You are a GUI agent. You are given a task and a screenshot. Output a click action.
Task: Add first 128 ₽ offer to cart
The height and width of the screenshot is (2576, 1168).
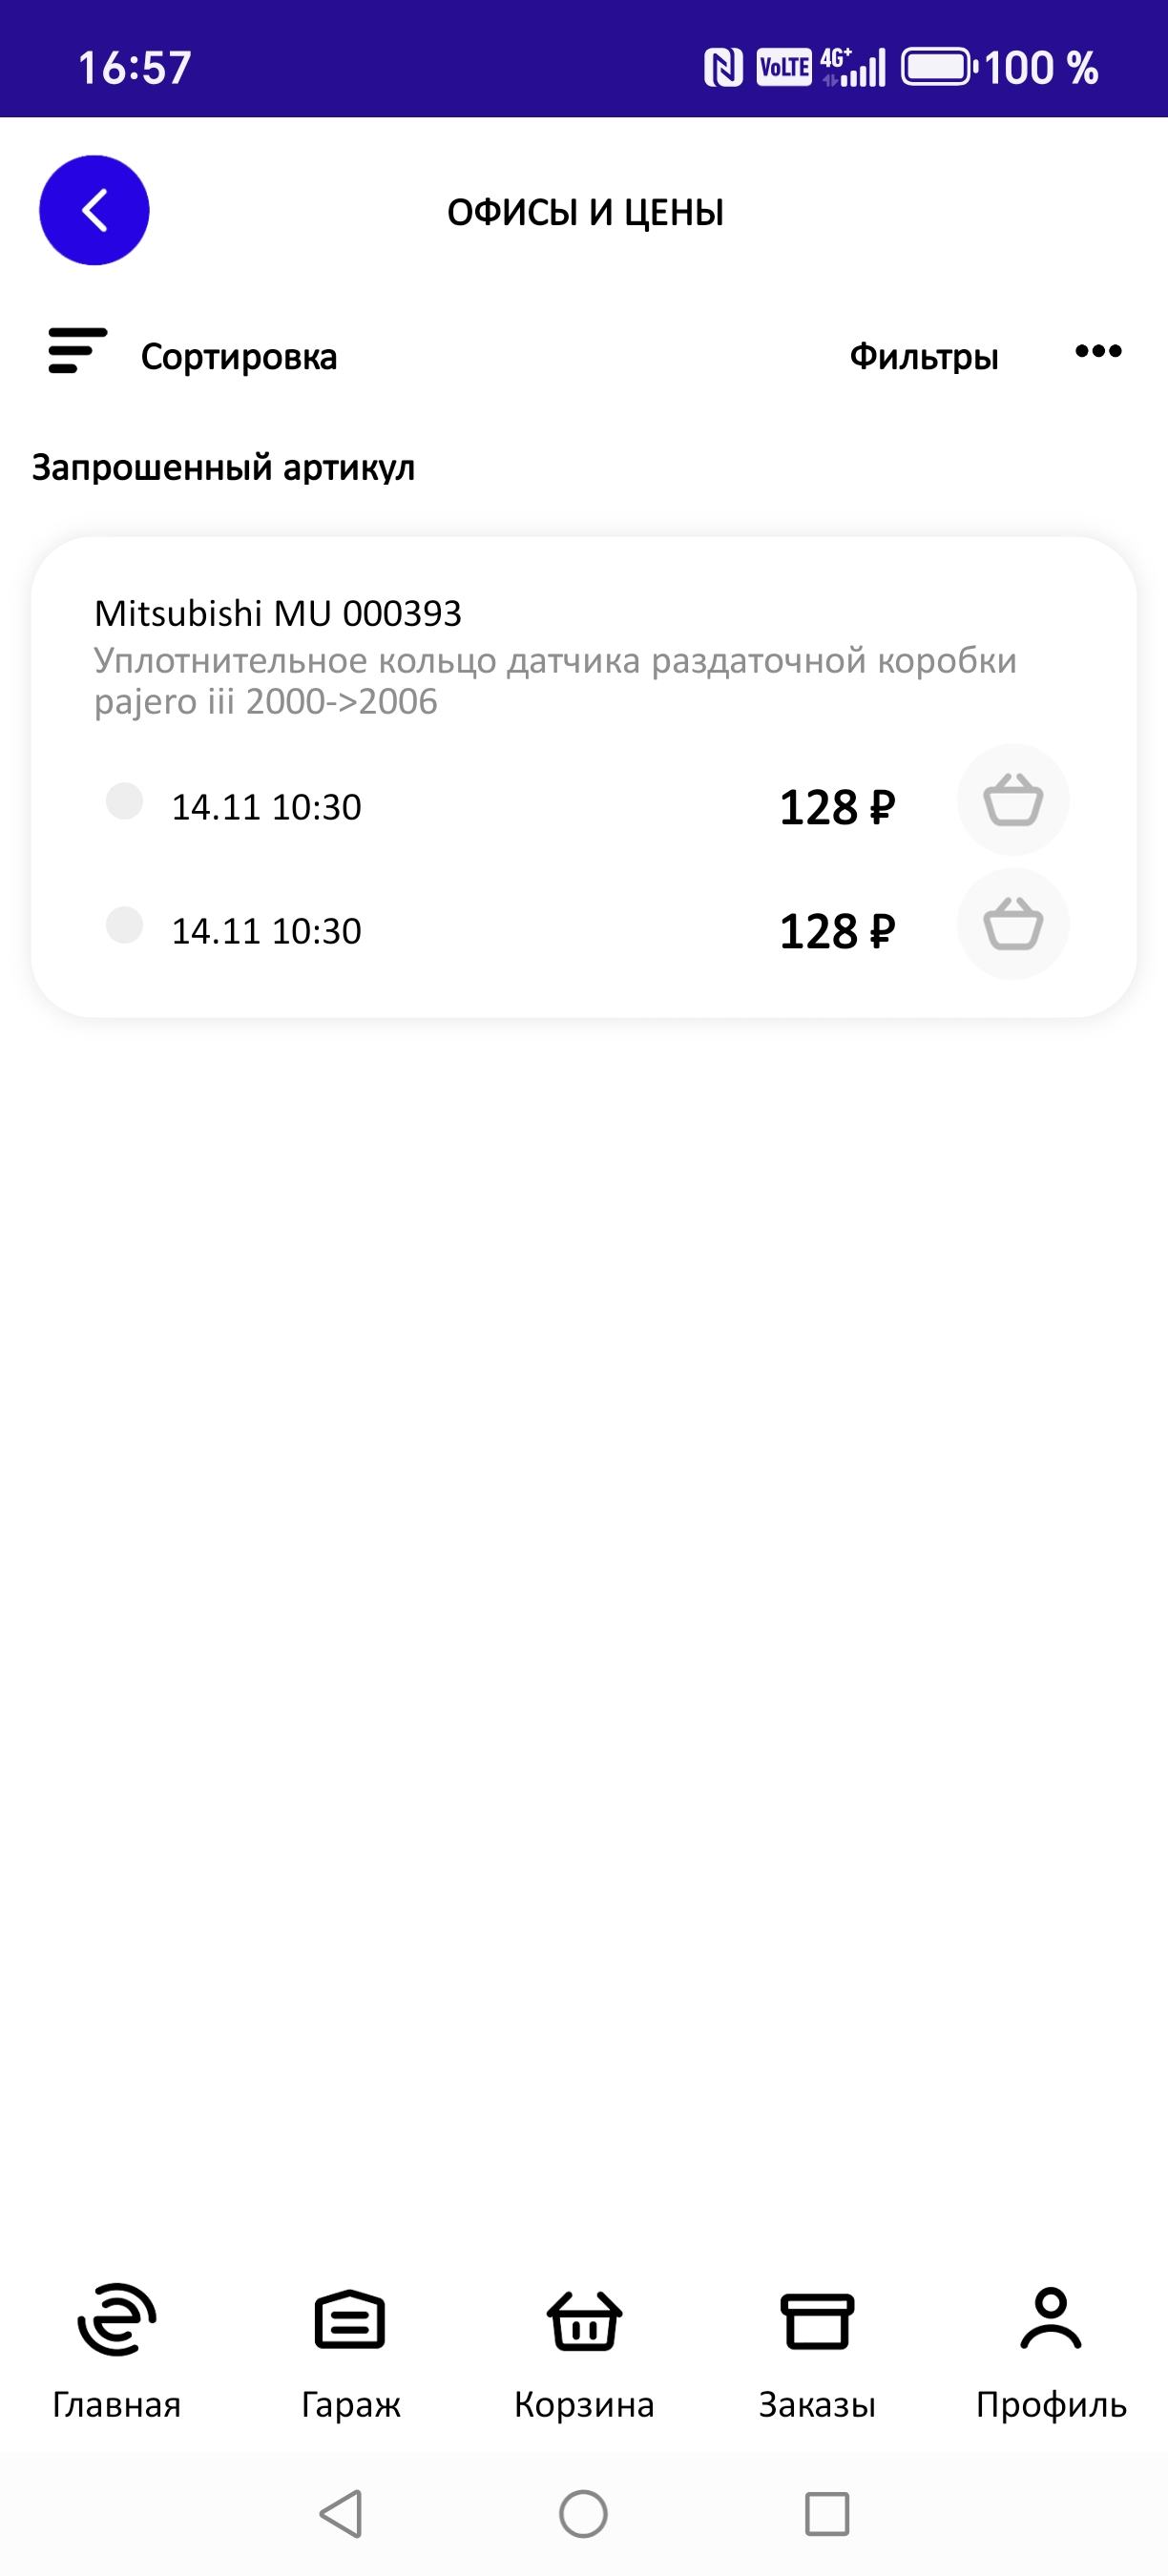1013,800
